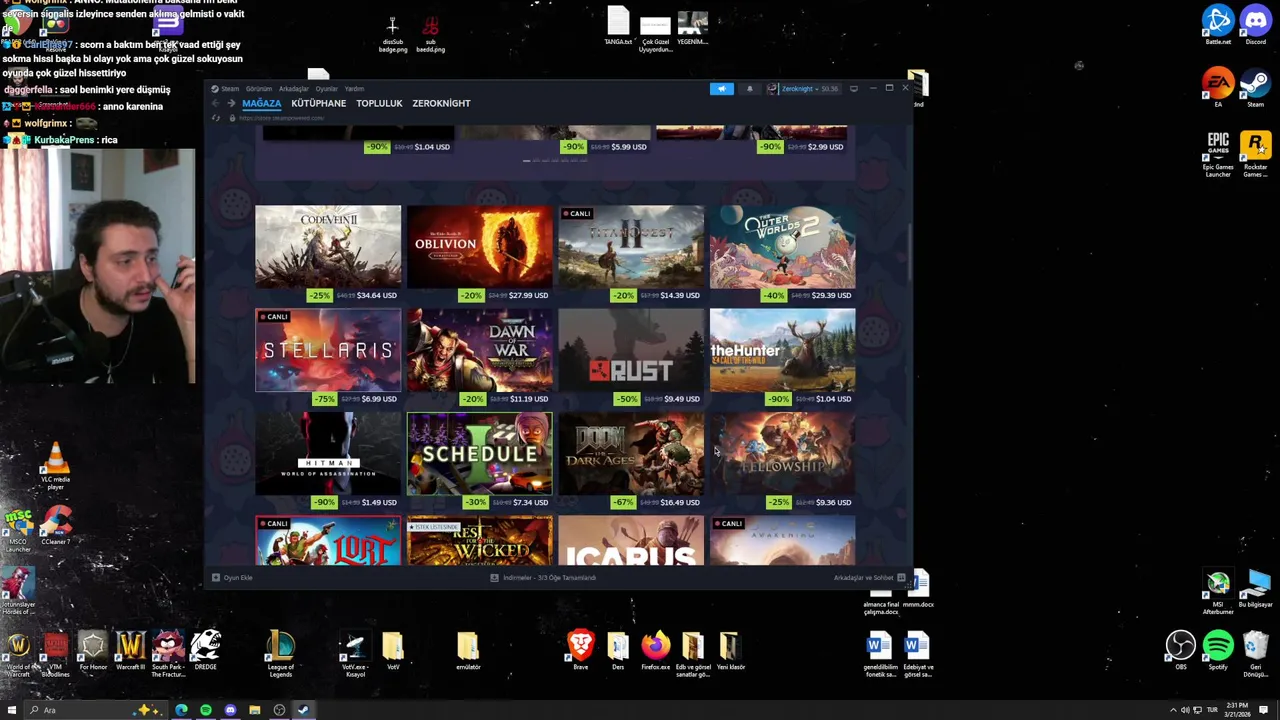Open Discord desktop shortcut
The height and width of the screenshot is (720, 1280).
coord(1255,26)
